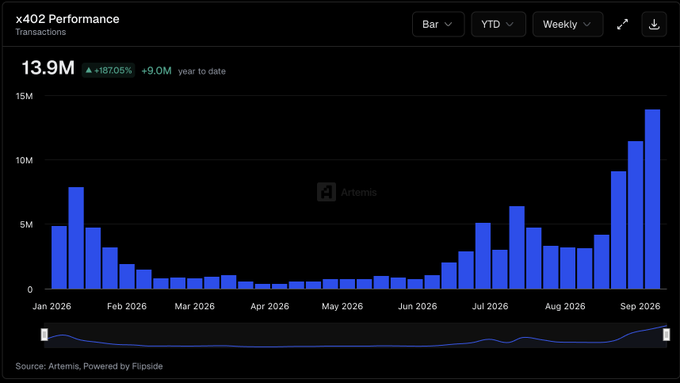Click the 13.9M total value
The width and height of the screenshot is (680, 383).
(x=48, y=68)
